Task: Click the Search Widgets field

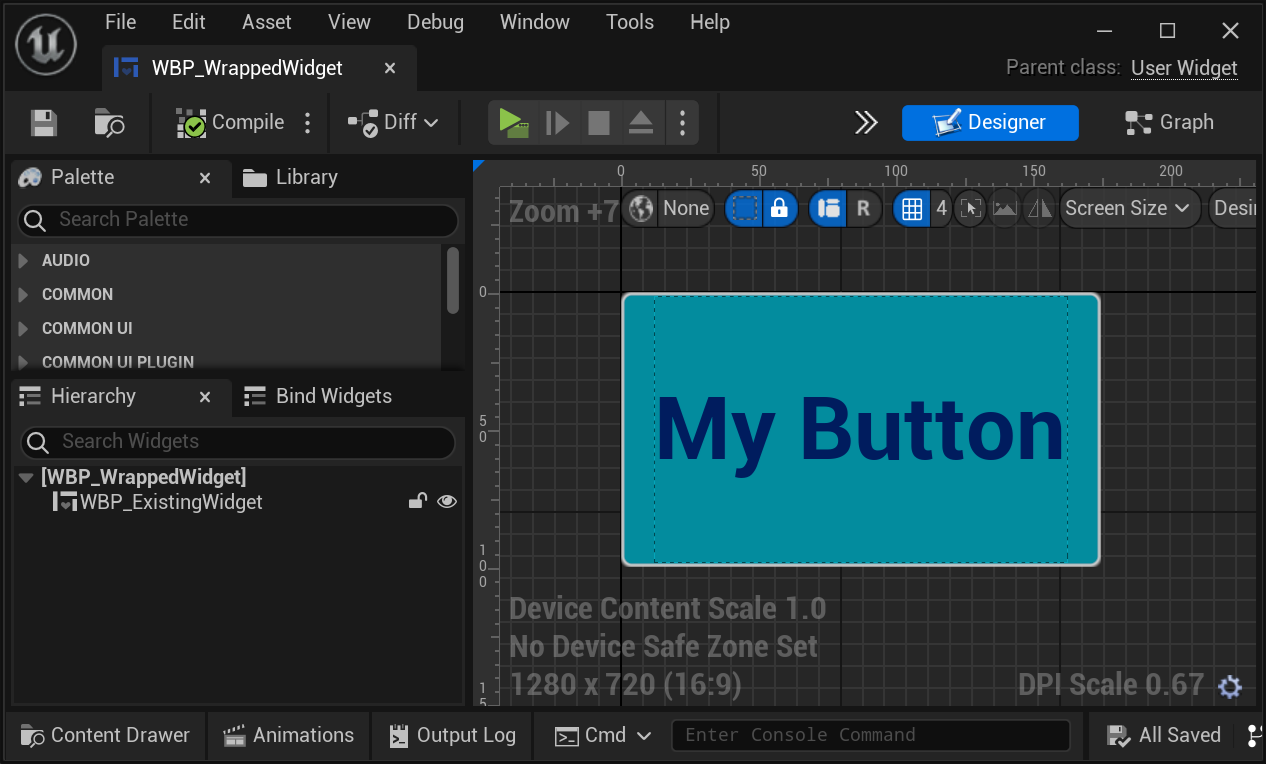Action: [238, 441]
